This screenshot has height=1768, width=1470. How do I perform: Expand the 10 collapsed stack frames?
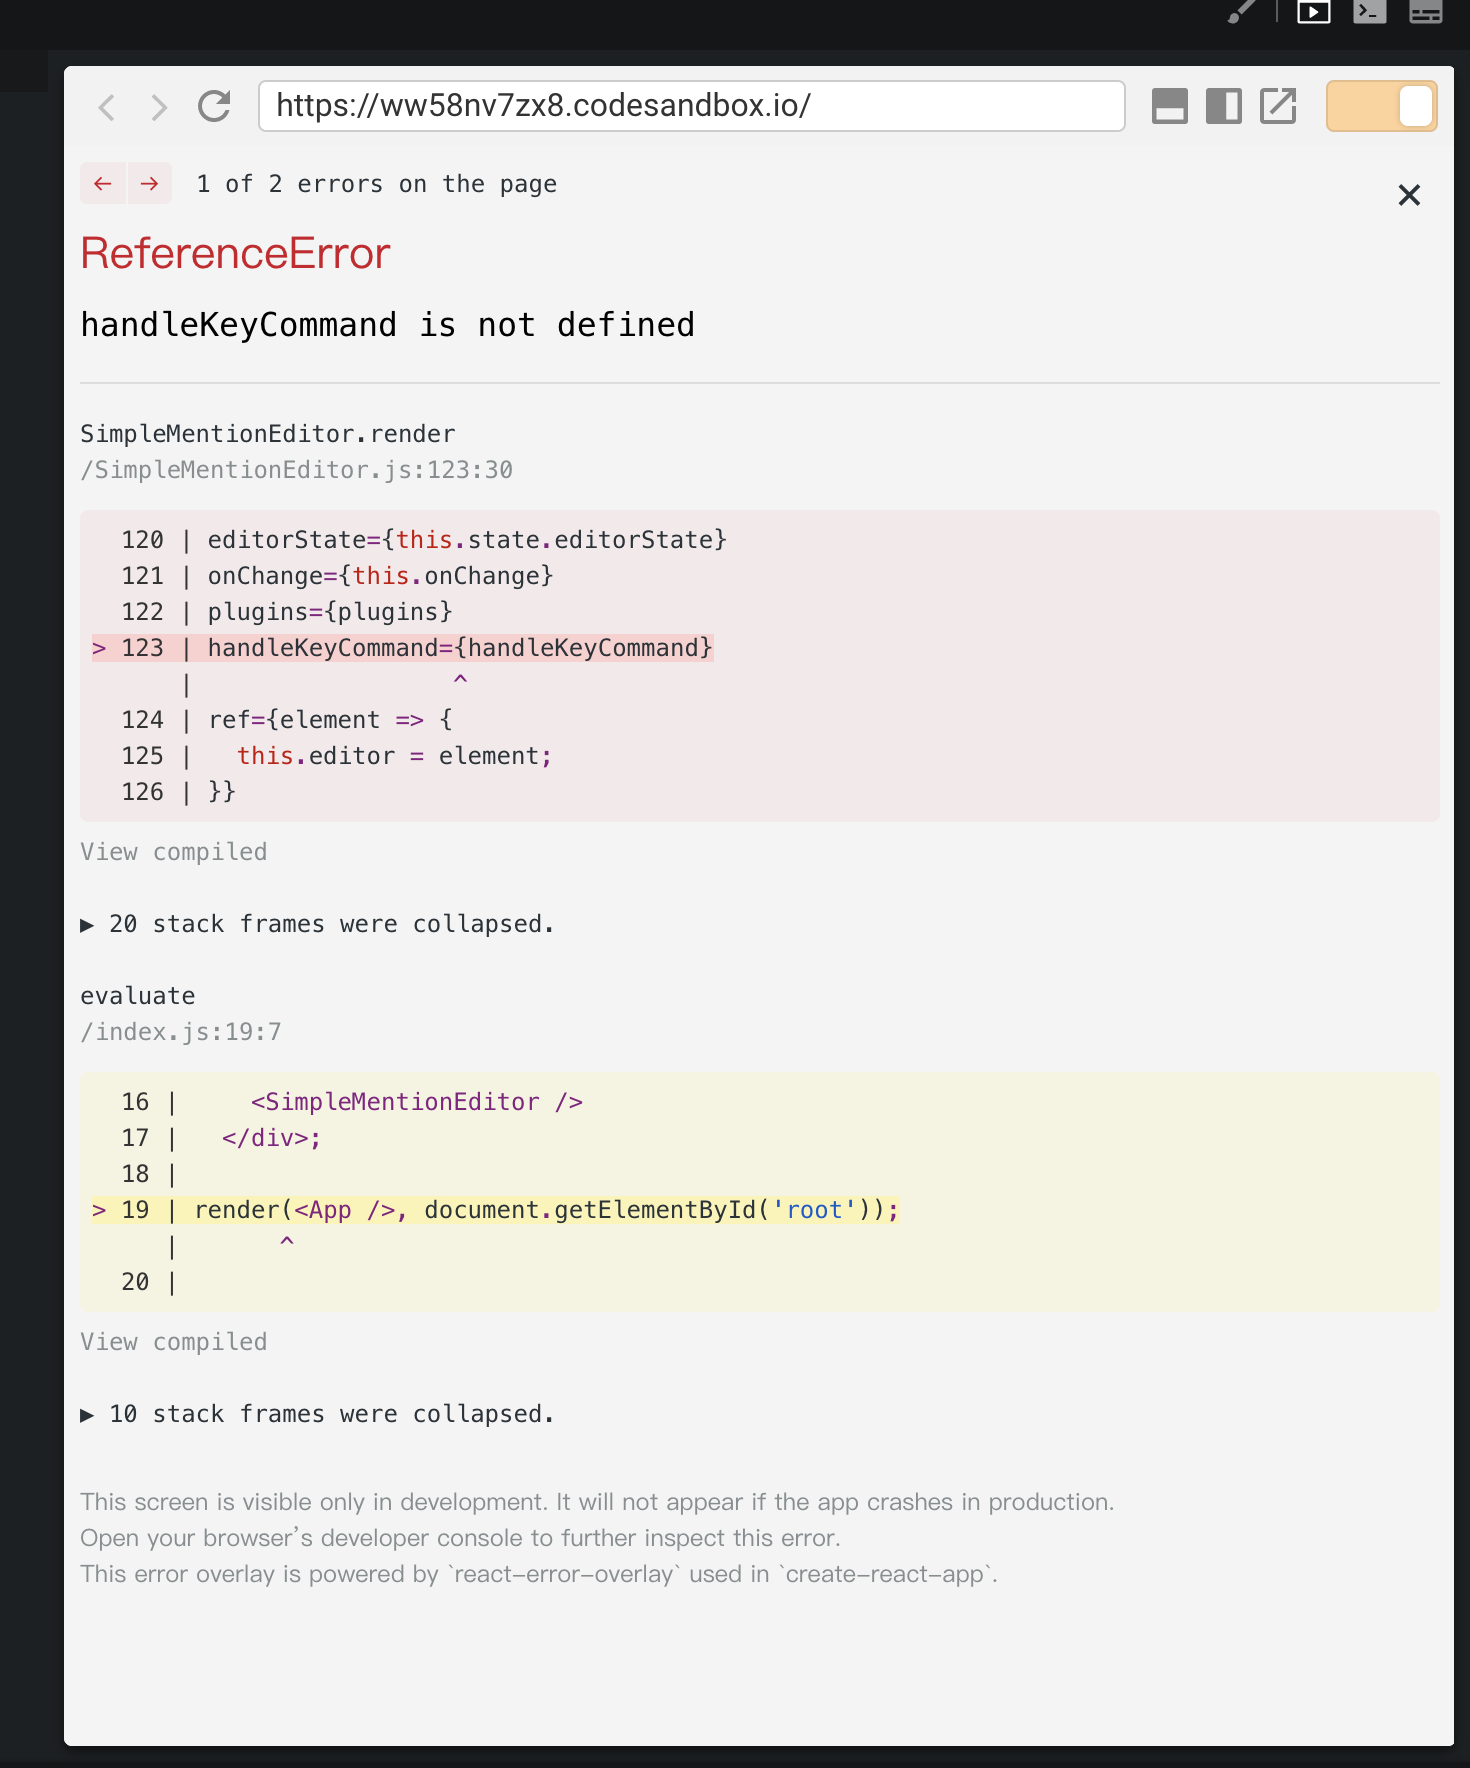319,1413
